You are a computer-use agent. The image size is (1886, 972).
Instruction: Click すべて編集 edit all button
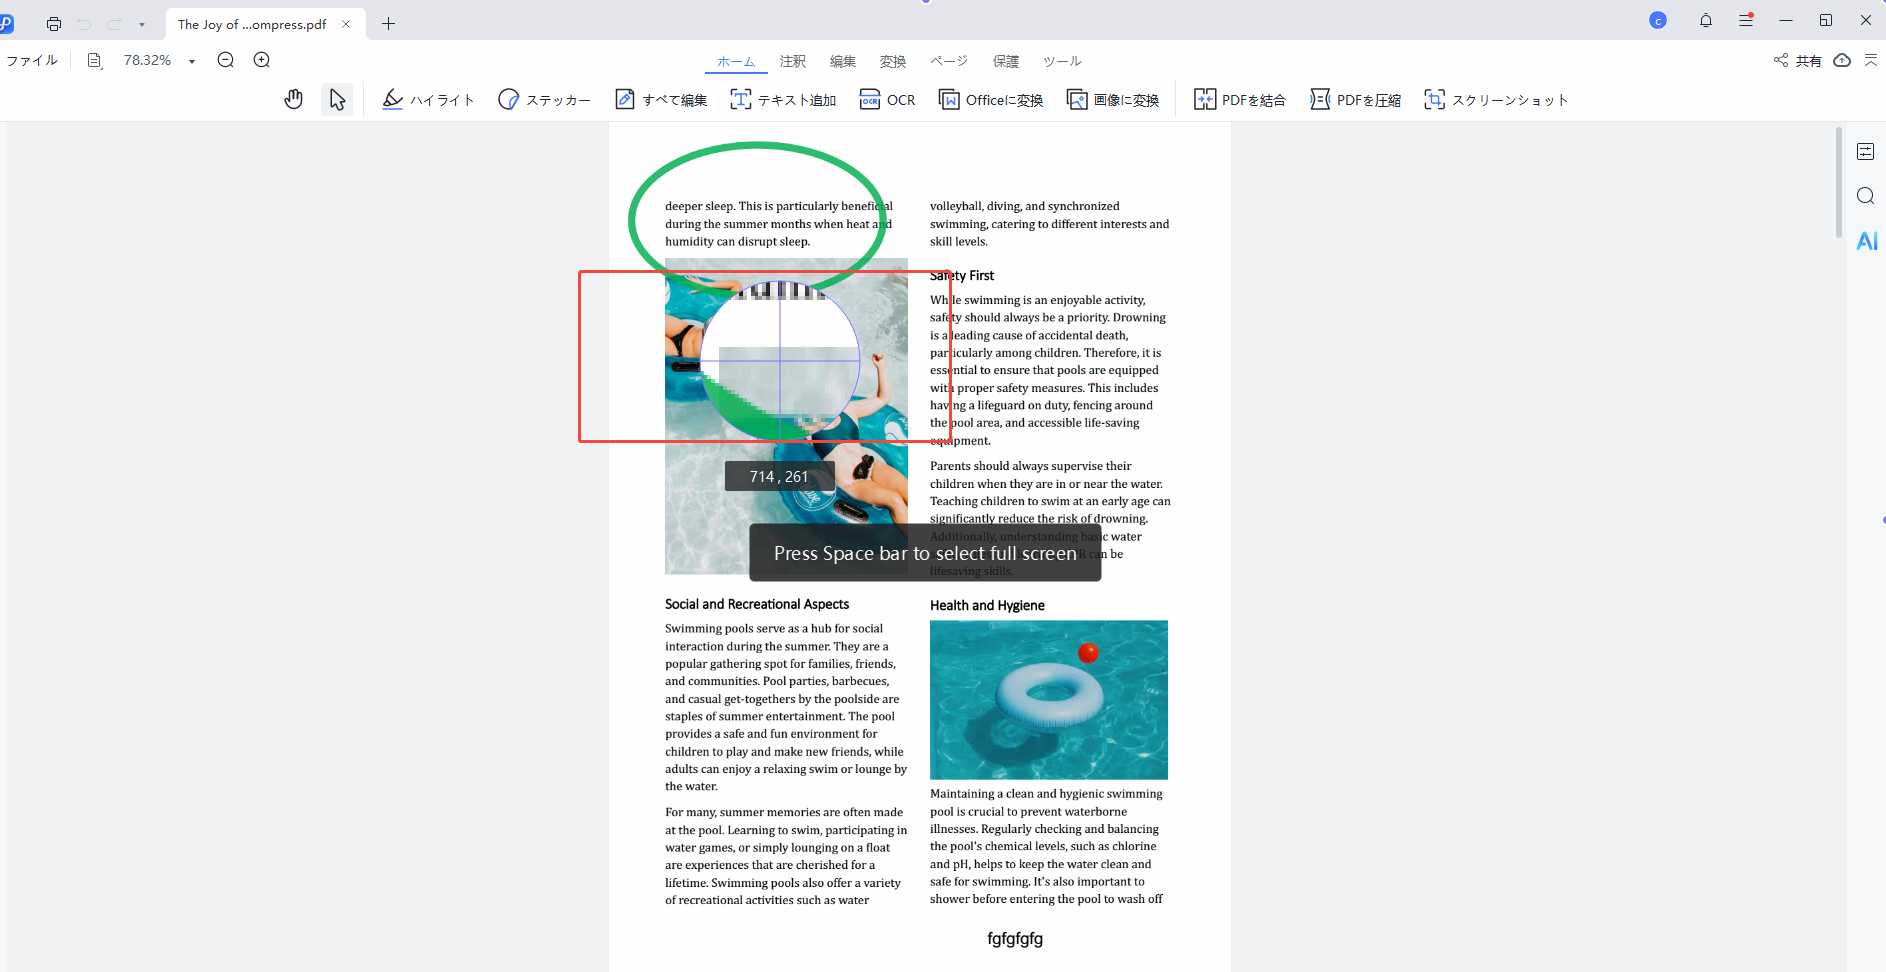[x=661, y=99]
